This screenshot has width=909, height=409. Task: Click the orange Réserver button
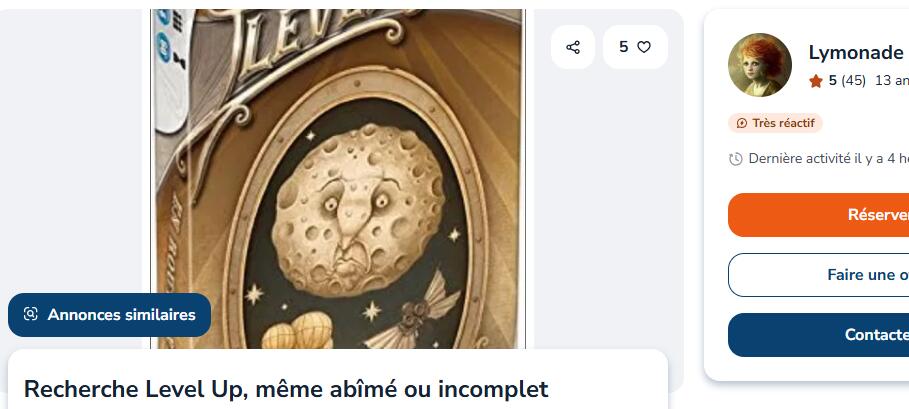click(819, 215)
